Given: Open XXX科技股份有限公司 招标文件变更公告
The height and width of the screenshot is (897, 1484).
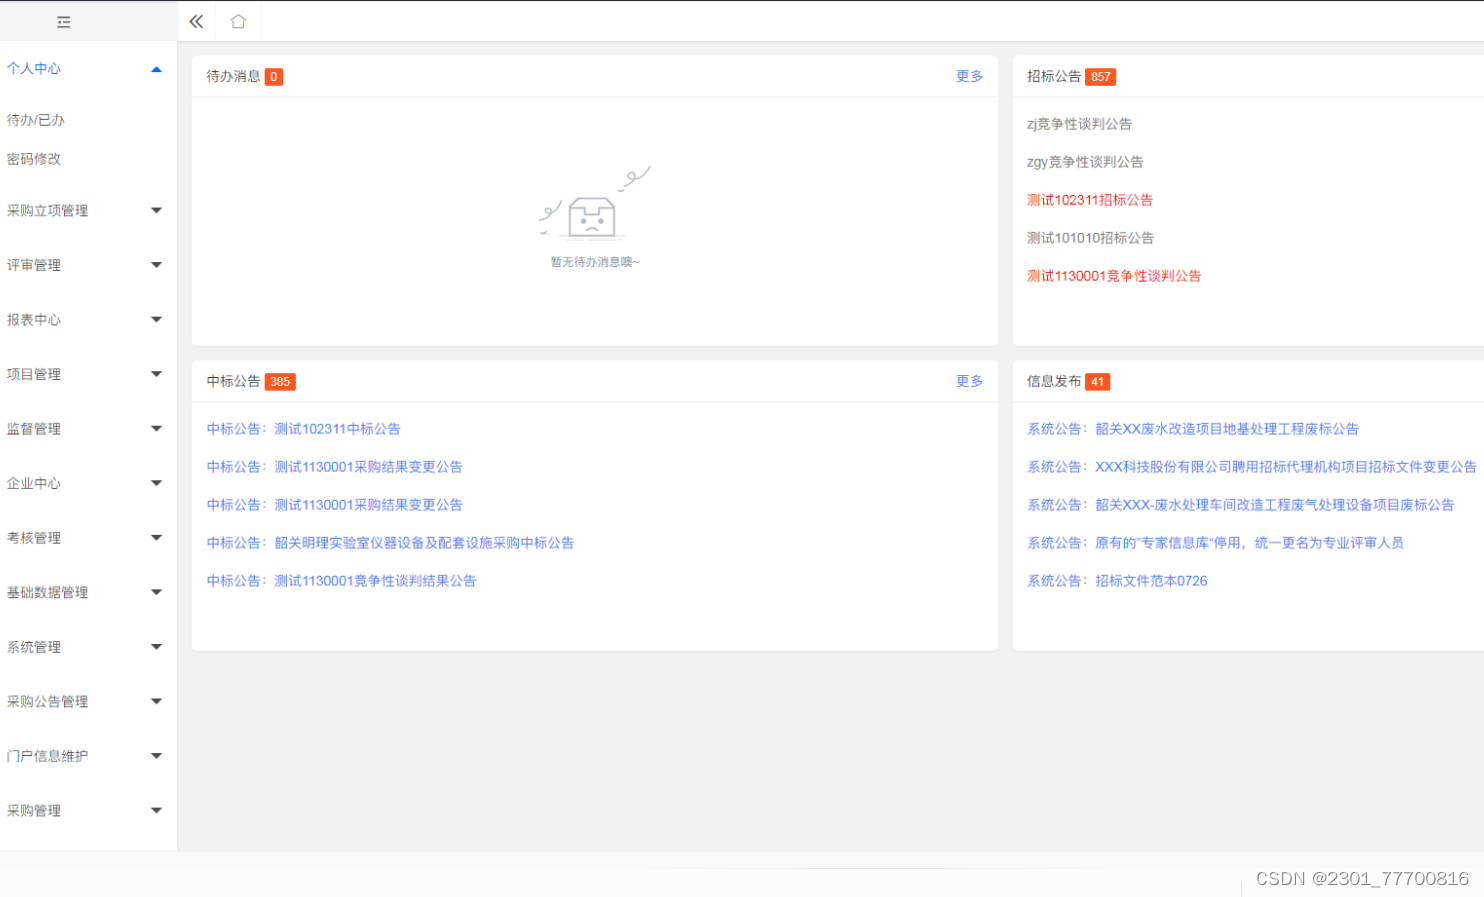Looking at the screenshot, I should [1252, 467].
